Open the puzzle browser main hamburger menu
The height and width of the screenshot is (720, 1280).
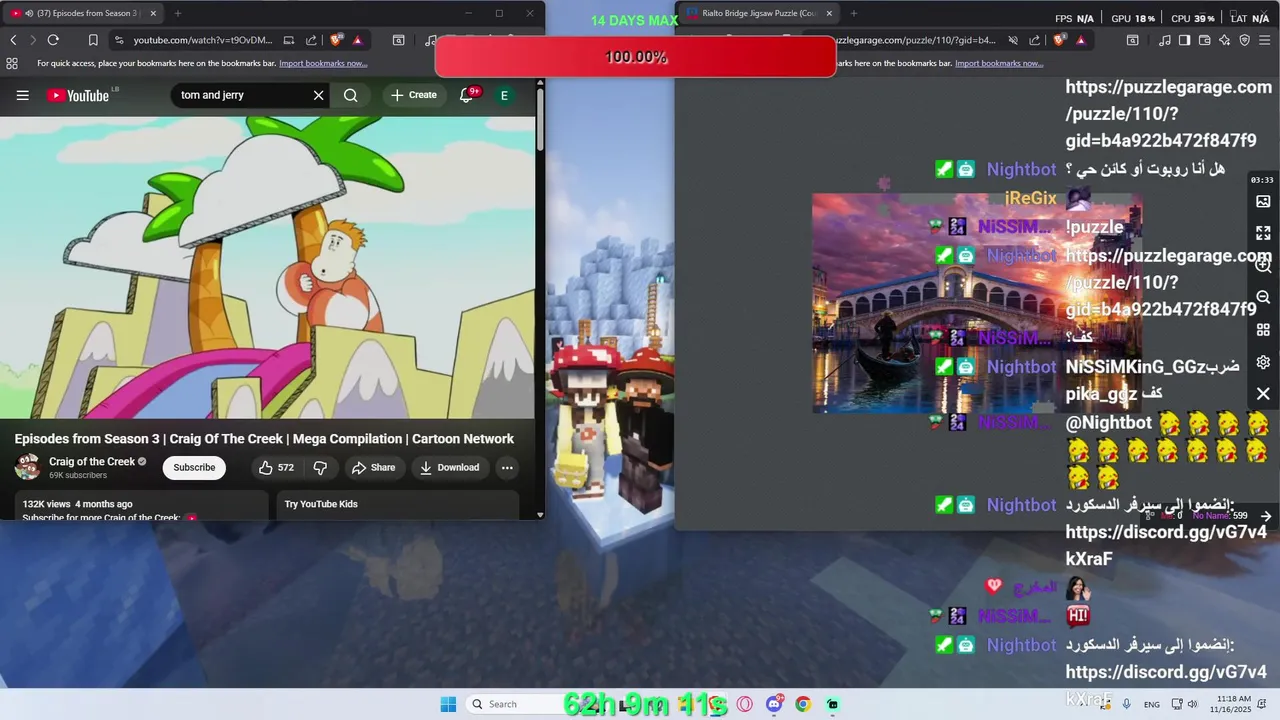click(1265, 40)
